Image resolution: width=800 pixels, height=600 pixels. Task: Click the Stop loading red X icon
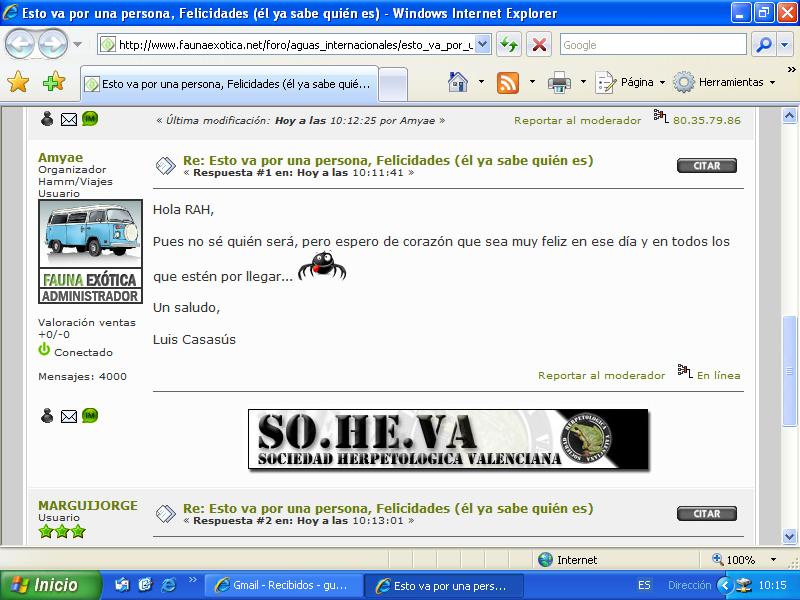tap(539, 45)
